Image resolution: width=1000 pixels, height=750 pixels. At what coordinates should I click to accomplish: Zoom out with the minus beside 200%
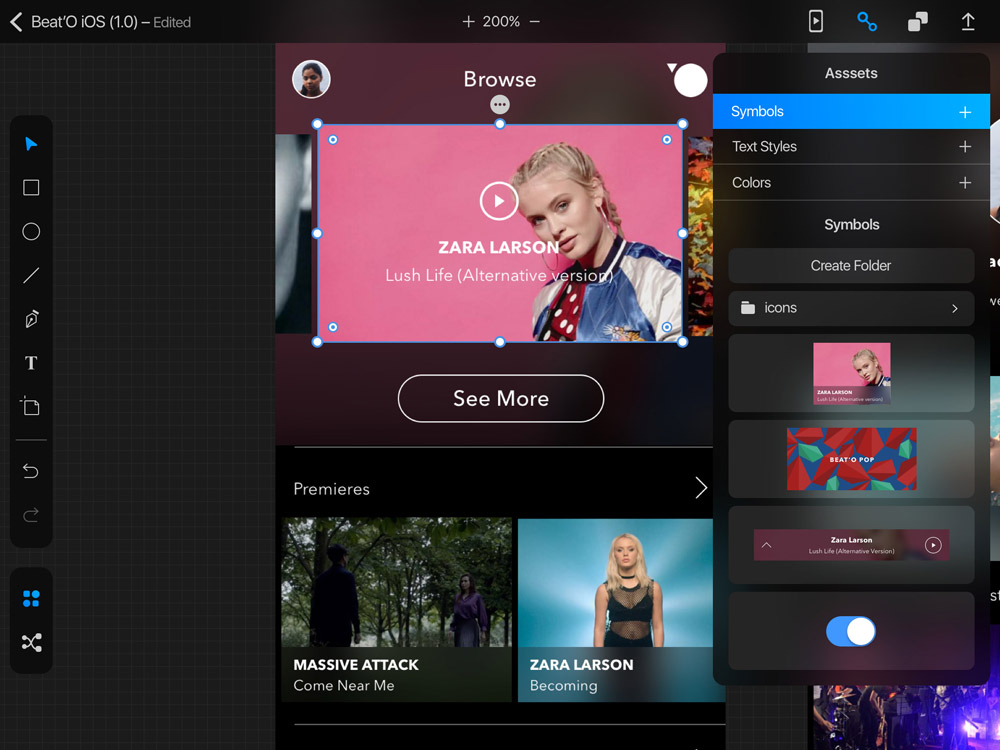534,22
